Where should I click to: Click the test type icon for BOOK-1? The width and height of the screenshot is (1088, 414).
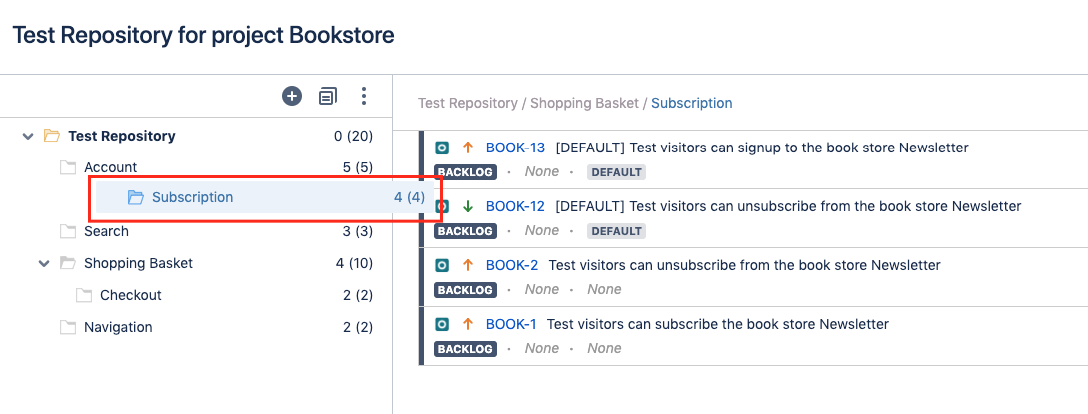[x=443, y=324]
